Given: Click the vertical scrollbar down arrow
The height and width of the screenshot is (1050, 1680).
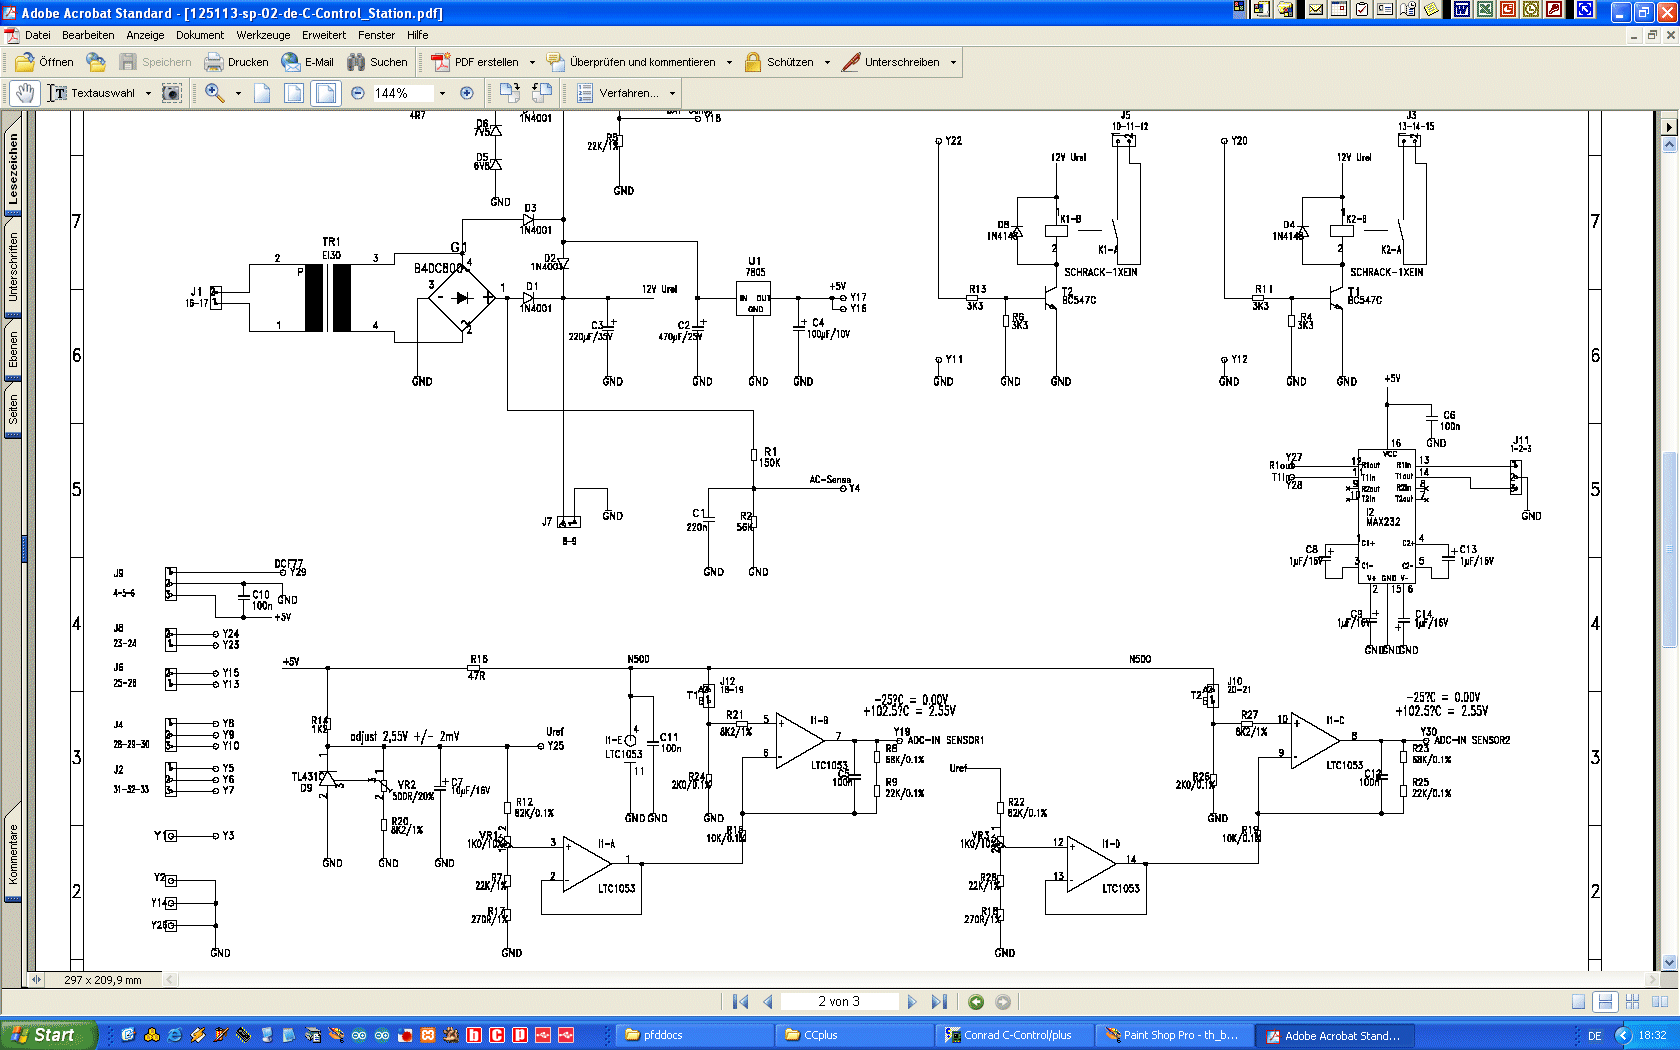Looking at the screenshot, I should pos(1669,963).
